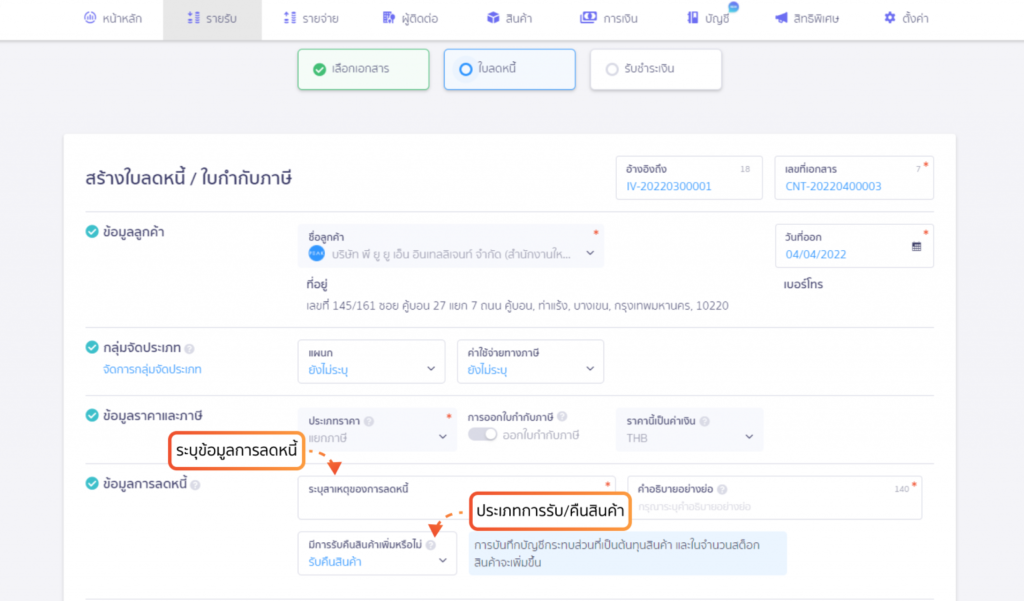Expand the แผนก dropdown
1024x601 pixels.
point(372,361)
